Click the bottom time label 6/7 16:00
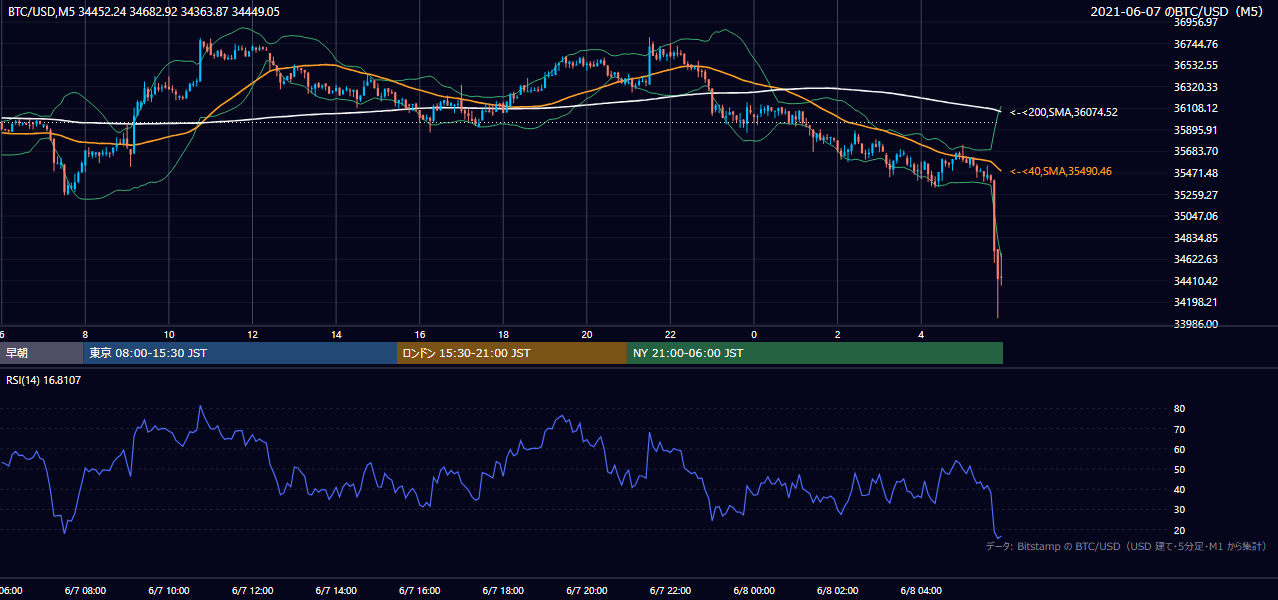 [420, 591]
